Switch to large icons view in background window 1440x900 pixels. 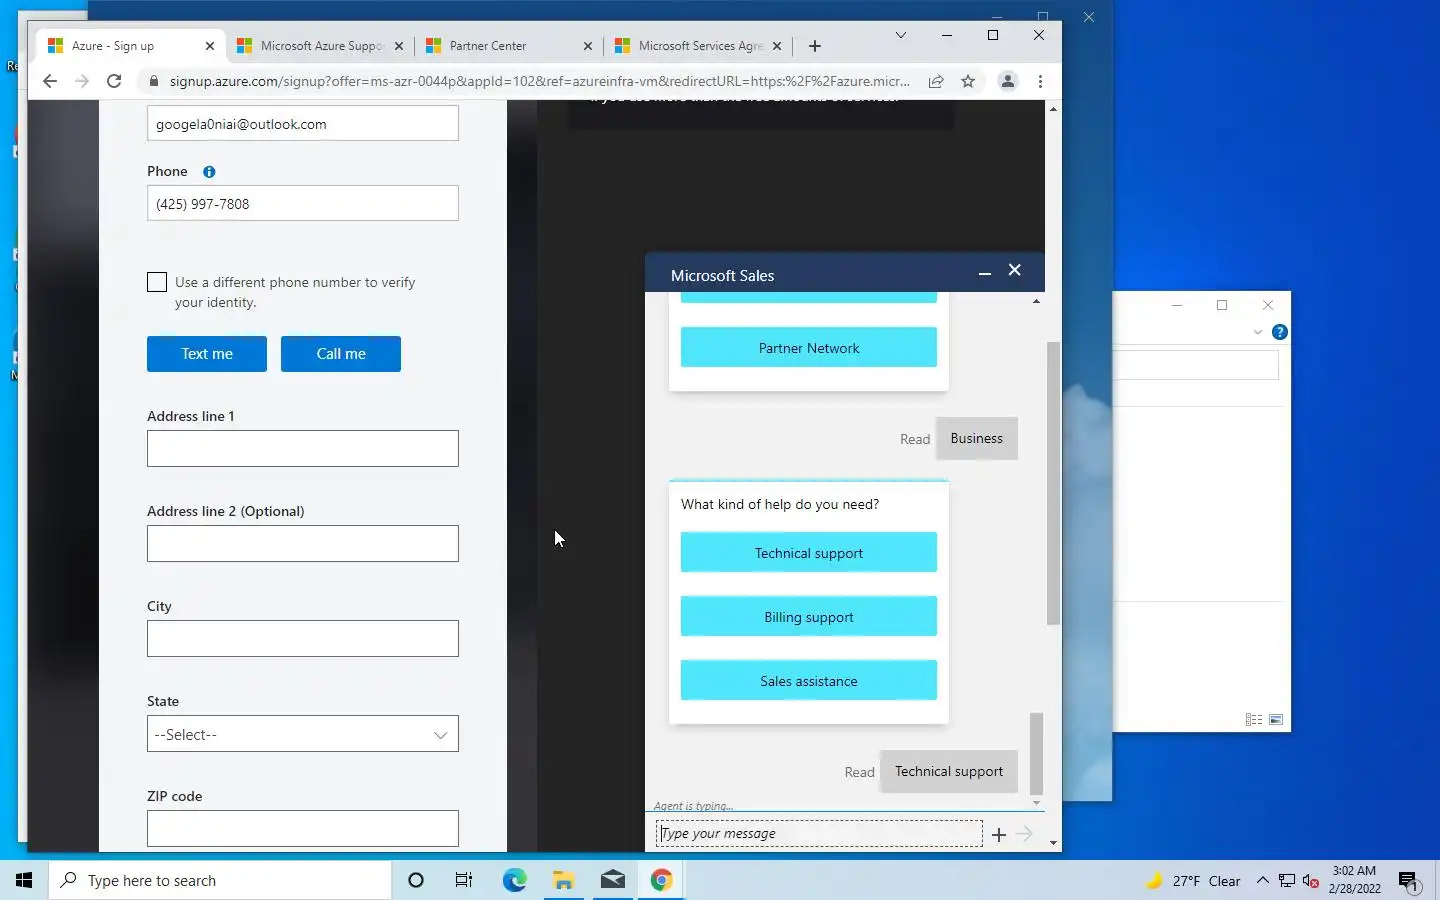click(1276, 720)
